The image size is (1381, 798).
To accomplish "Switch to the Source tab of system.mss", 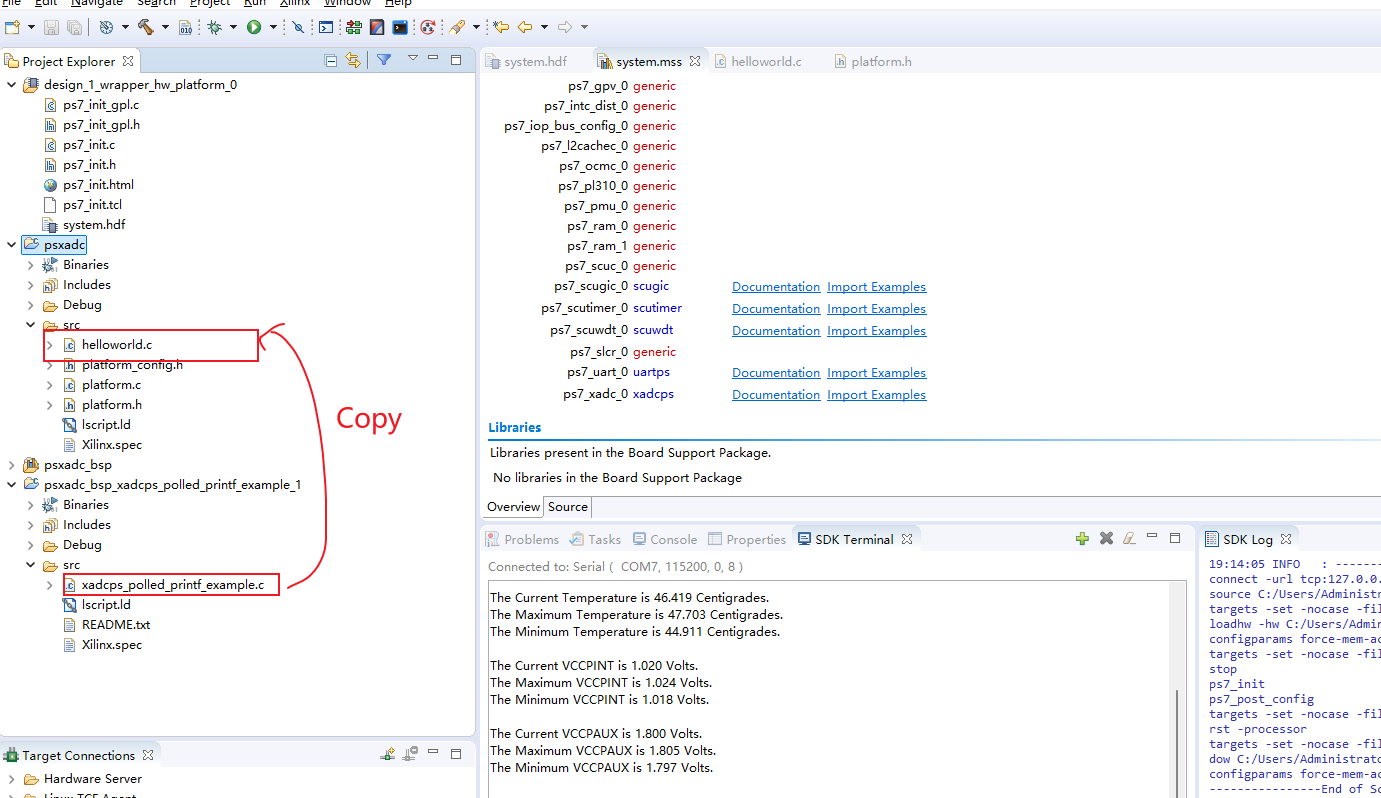I will tap(567, 507).
